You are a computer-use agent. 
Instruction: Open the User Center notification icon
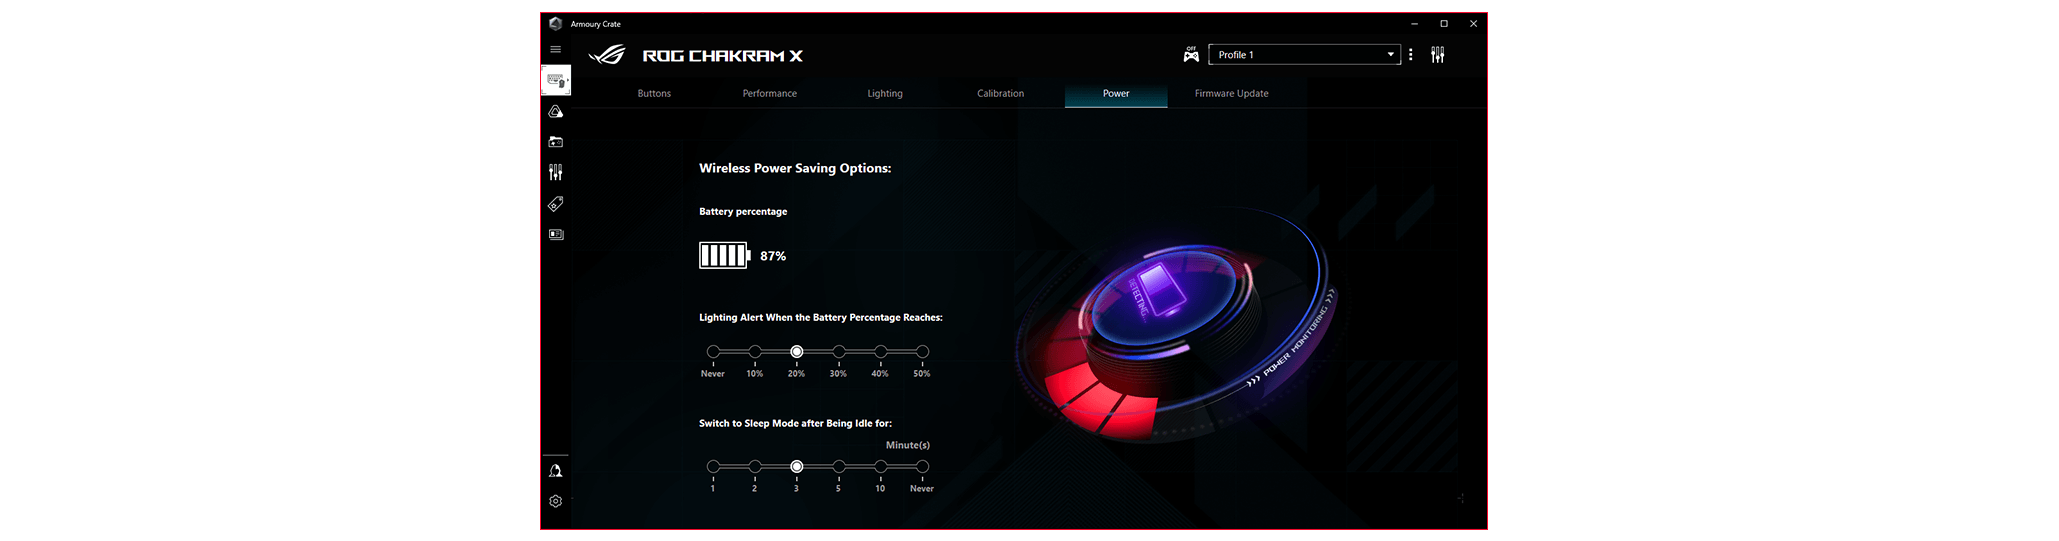pyautogui.click(x=556, y=471)
